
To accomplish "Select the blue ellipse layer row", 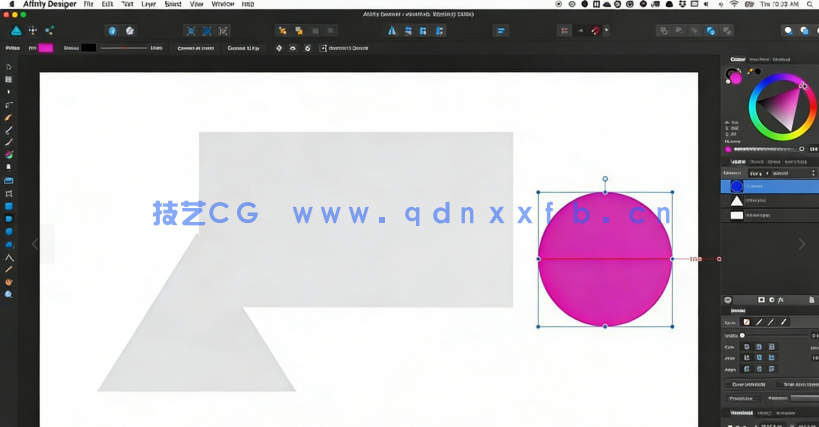I will (x=770, y=186).
